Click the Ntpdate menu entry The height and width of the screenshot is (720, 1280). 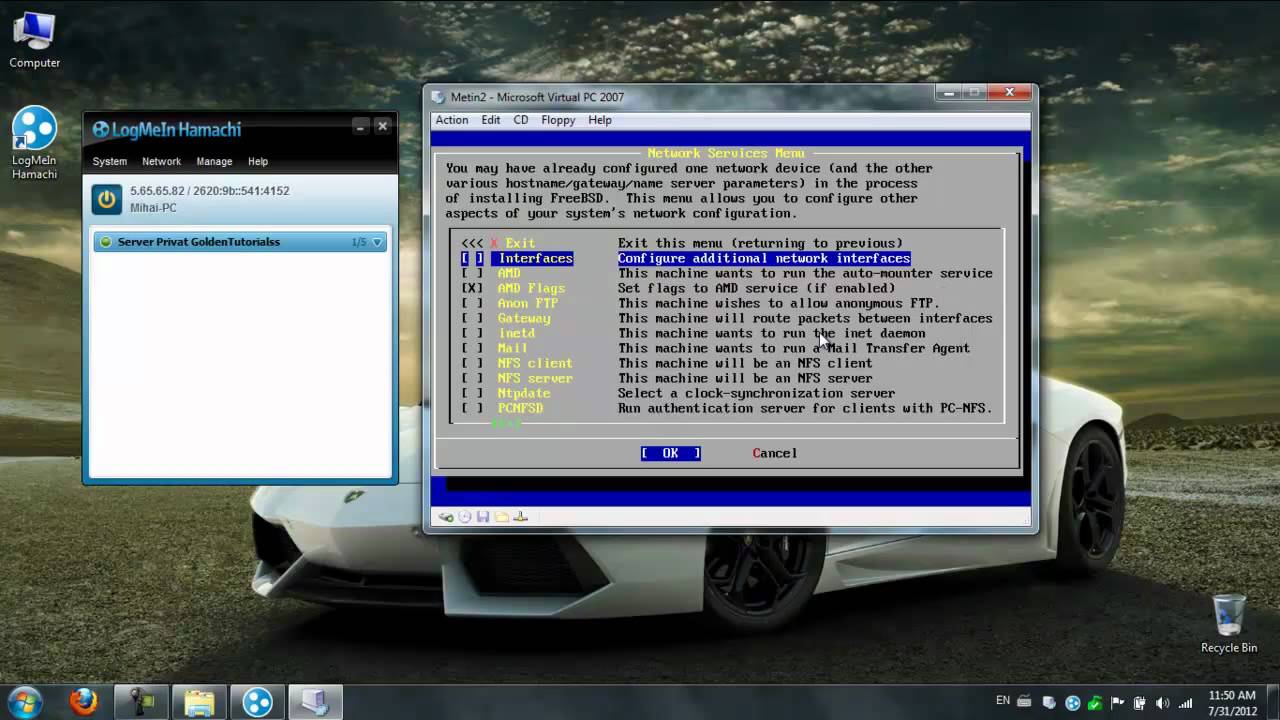(524, 393)
